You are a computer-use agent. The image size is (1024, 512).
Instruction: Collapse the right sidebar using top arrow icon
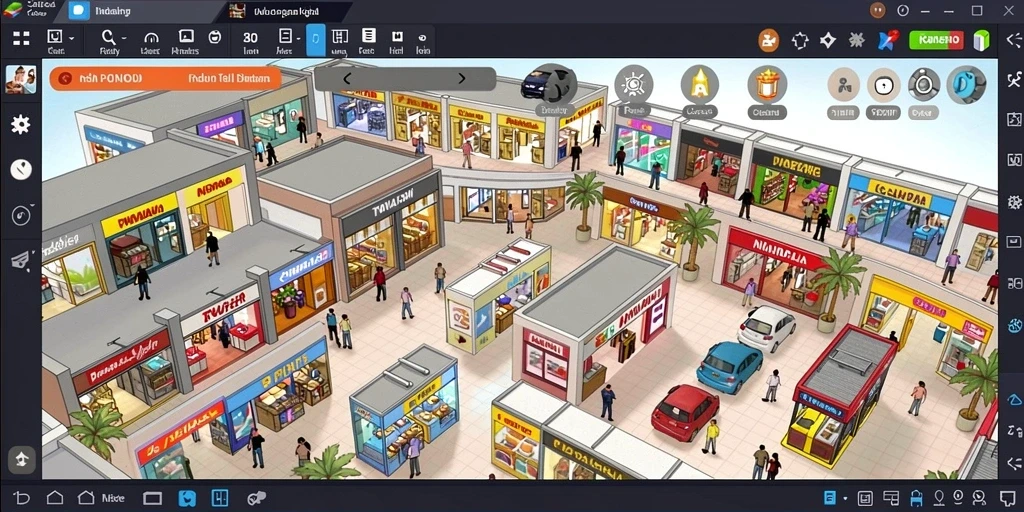click(1014, 40)
